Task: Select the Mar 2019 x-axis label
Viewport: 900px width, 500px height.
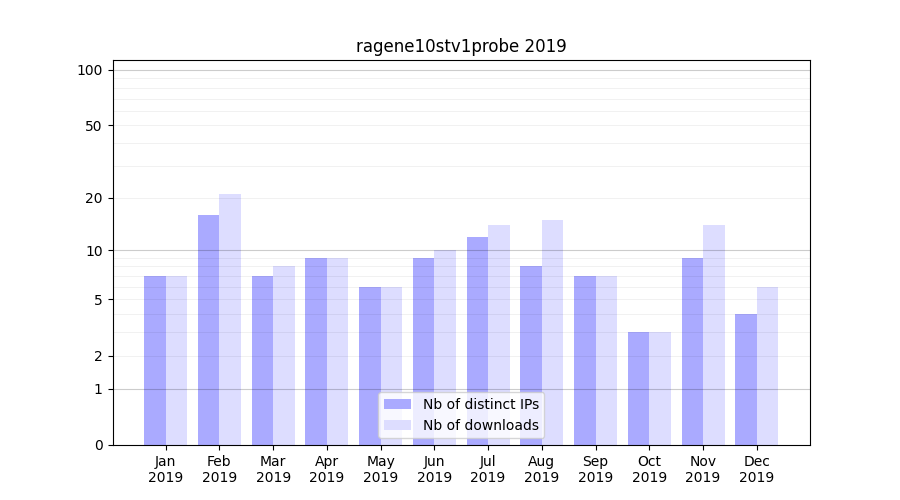Action: (273, 469)
